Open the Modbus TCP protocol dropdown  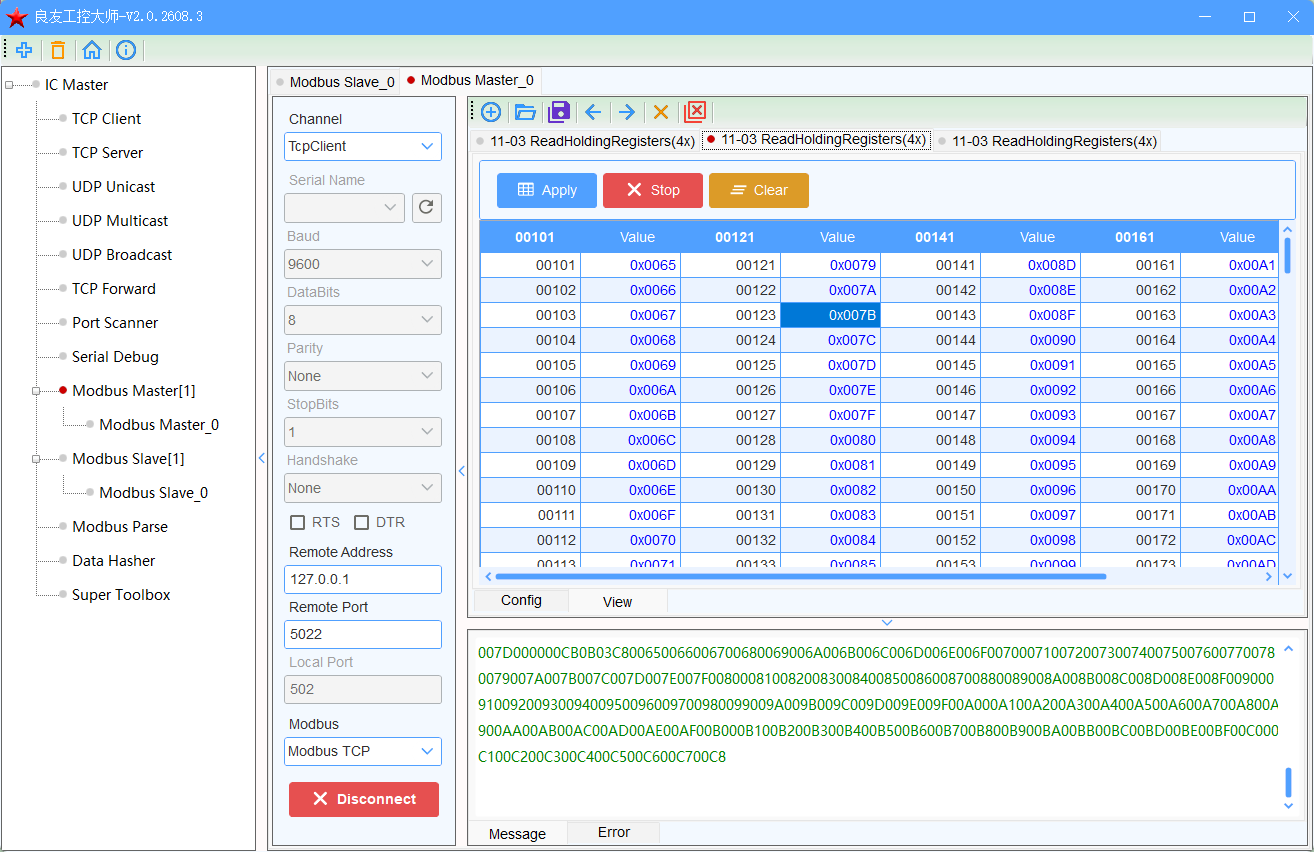363,751
